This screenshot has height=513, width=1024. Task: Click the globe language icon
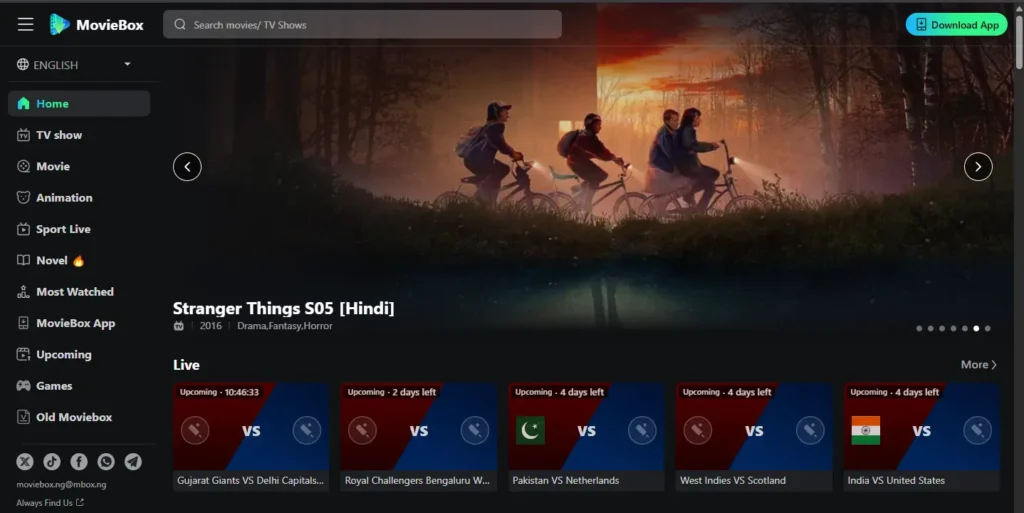[23, 65]
